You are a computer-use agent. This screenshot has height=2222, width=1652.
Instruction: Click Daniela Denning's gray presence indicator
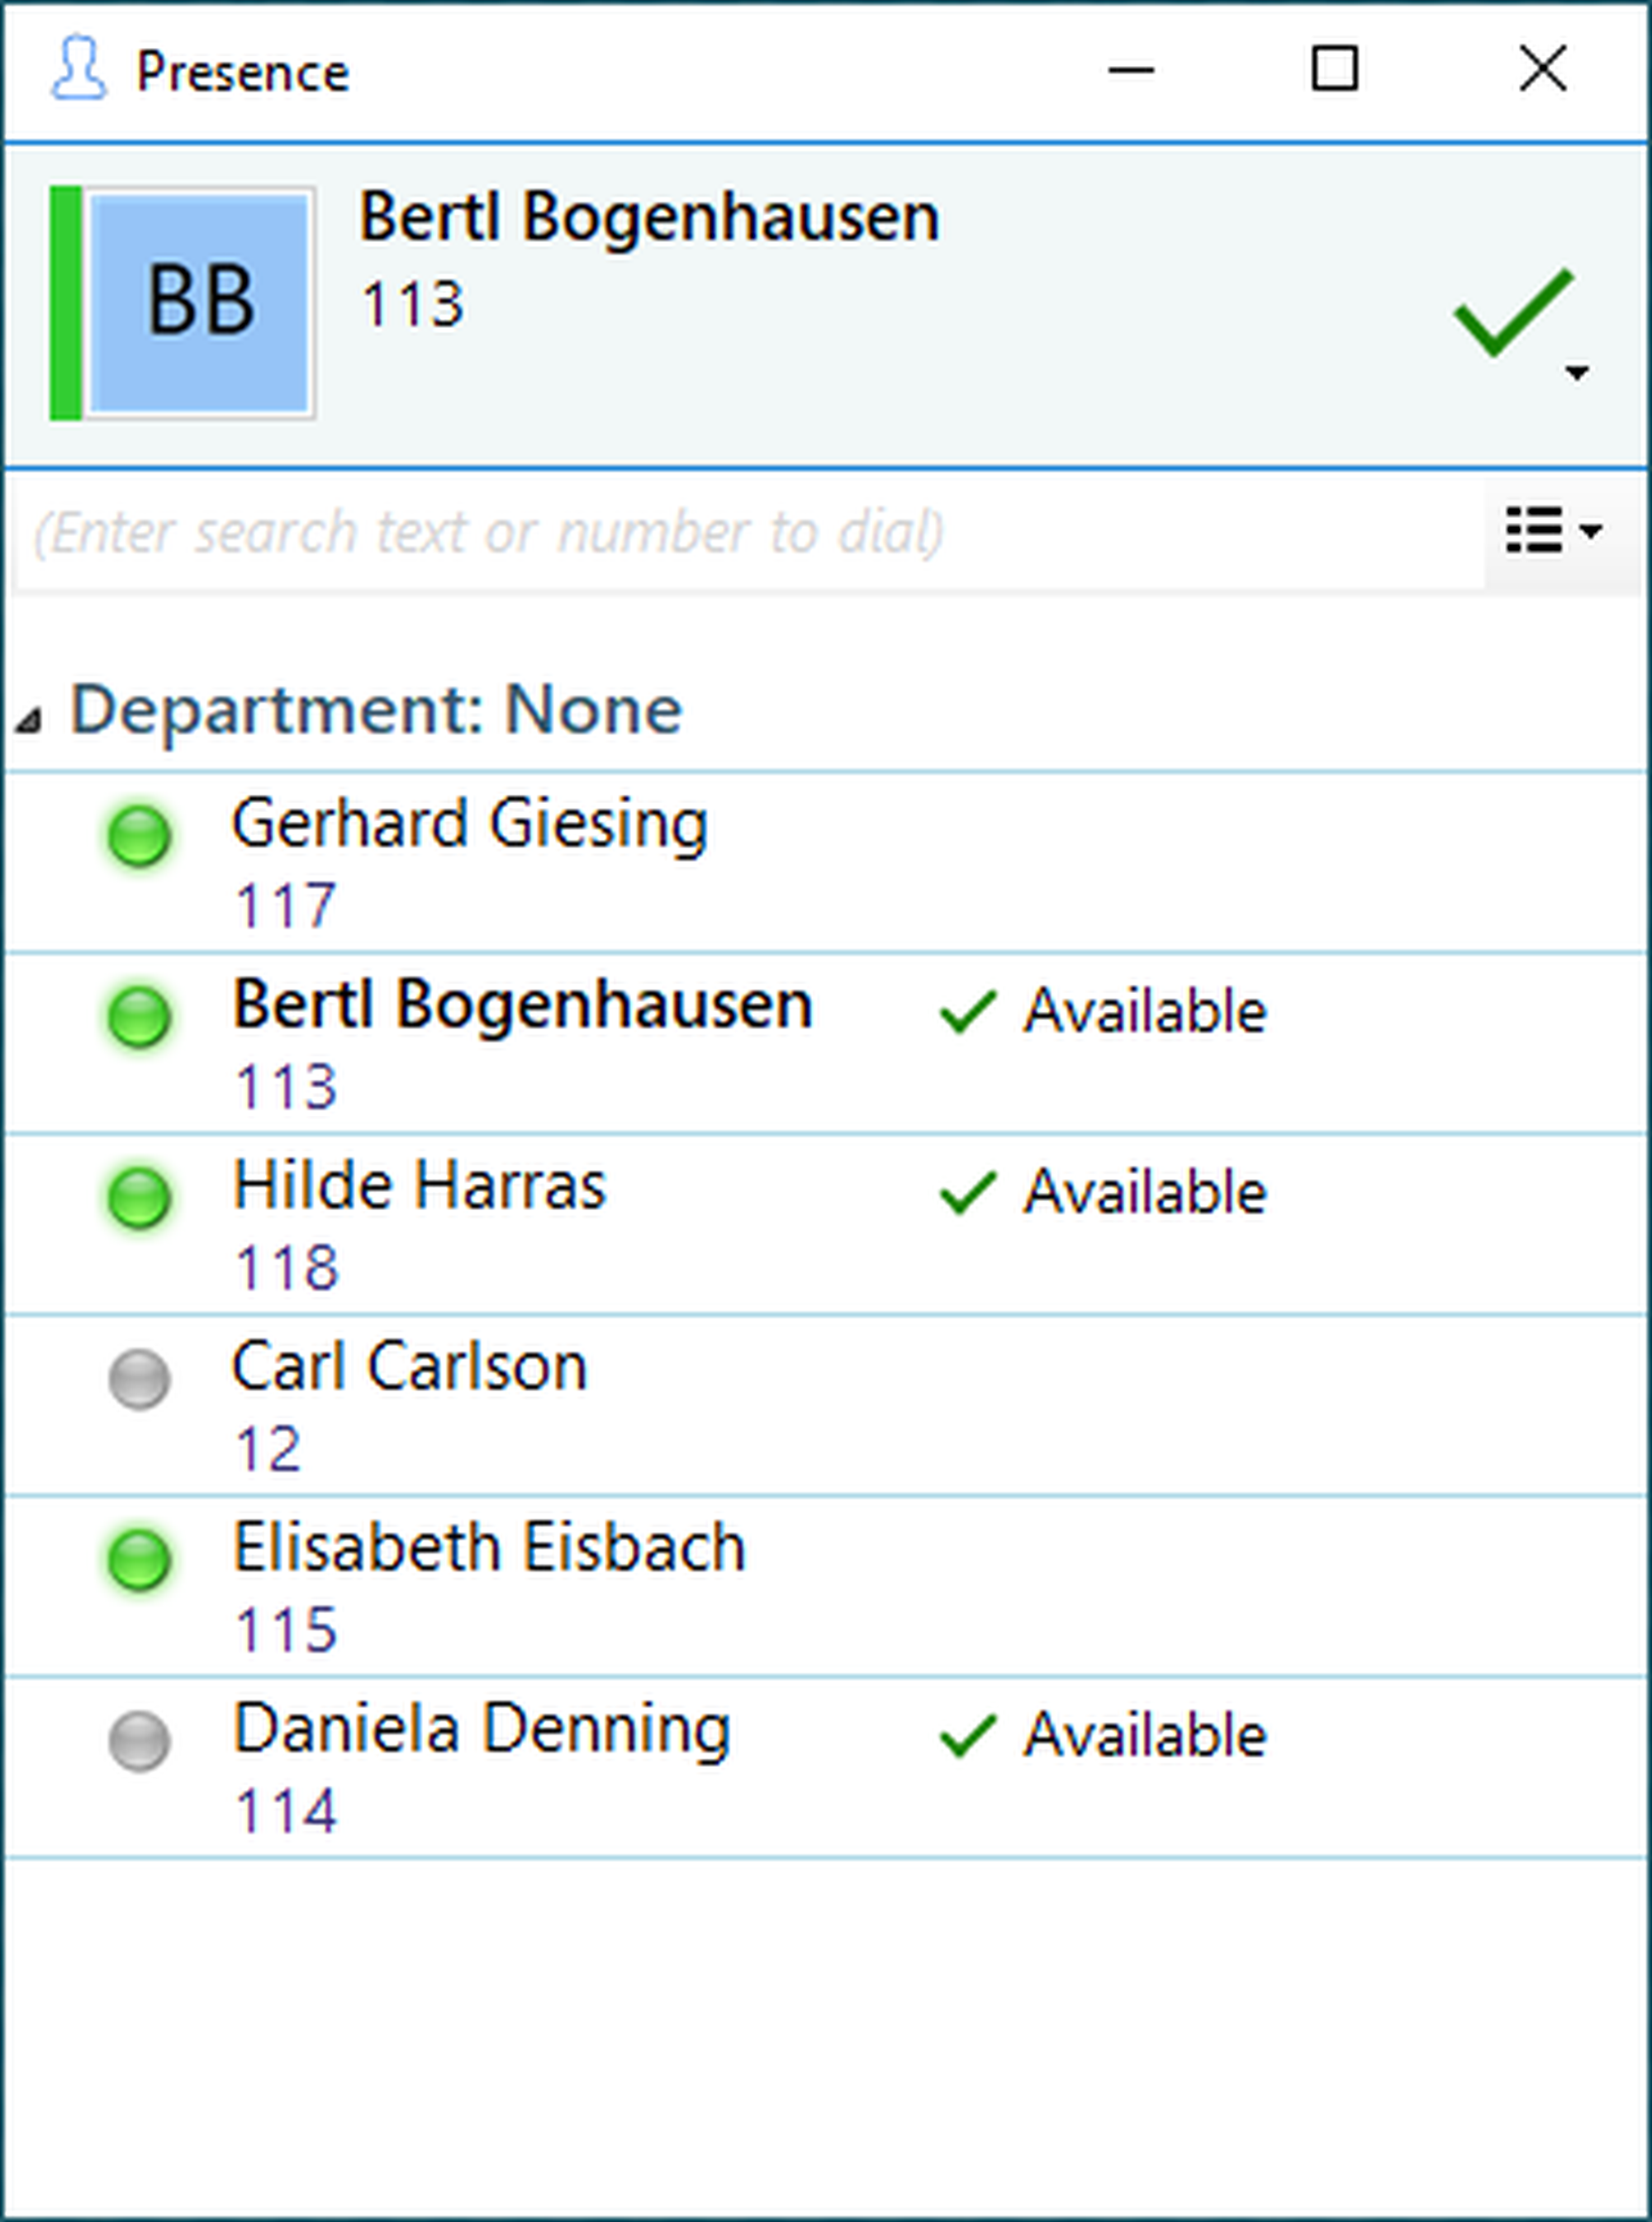140,1741
